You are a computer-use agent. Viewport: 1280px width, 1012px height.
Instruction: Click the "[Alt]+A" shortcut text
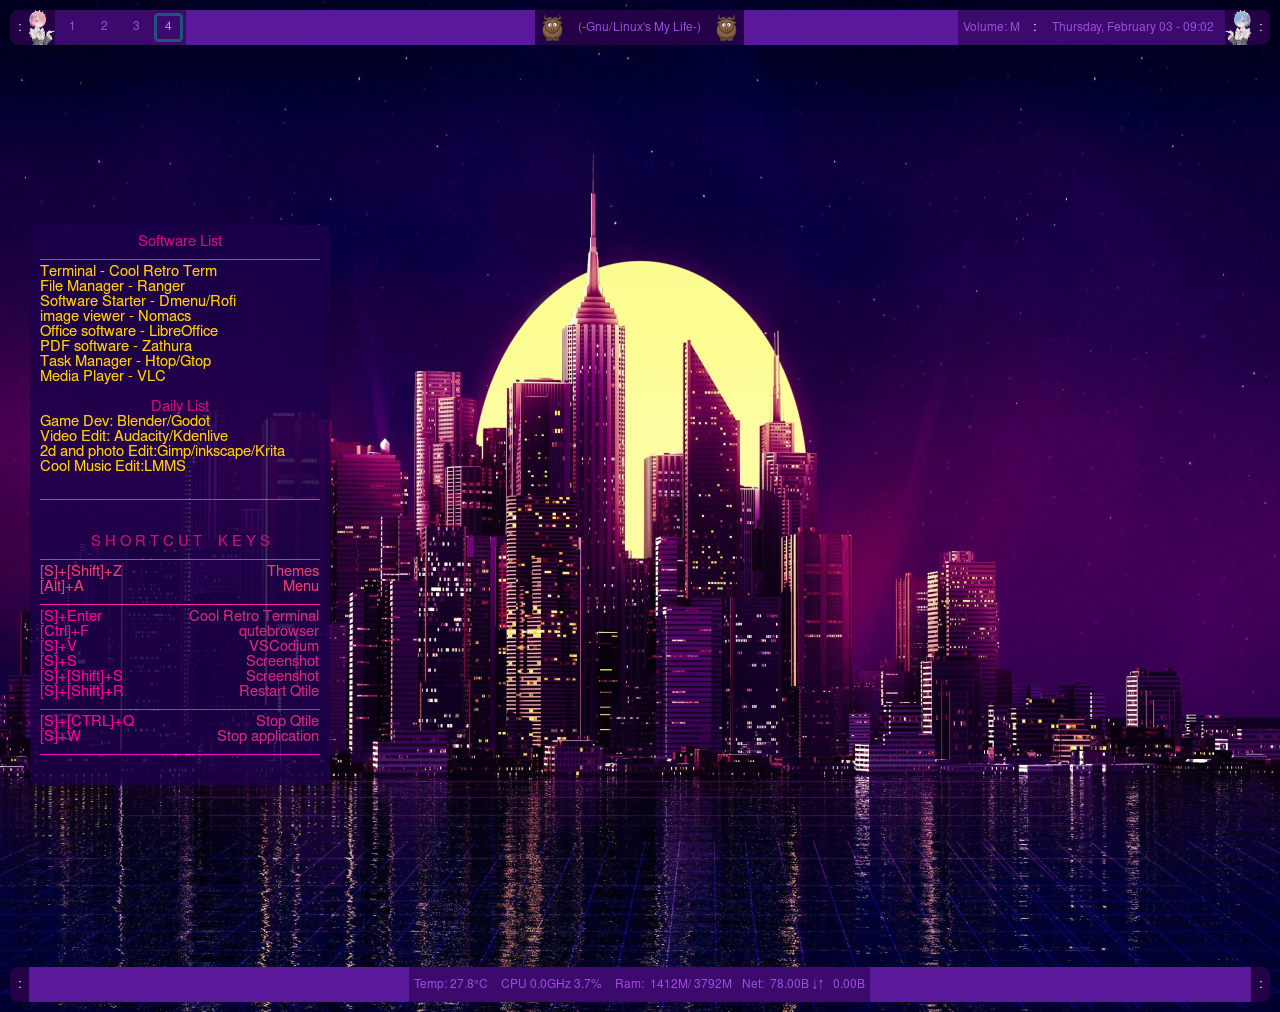pos(62,586)
